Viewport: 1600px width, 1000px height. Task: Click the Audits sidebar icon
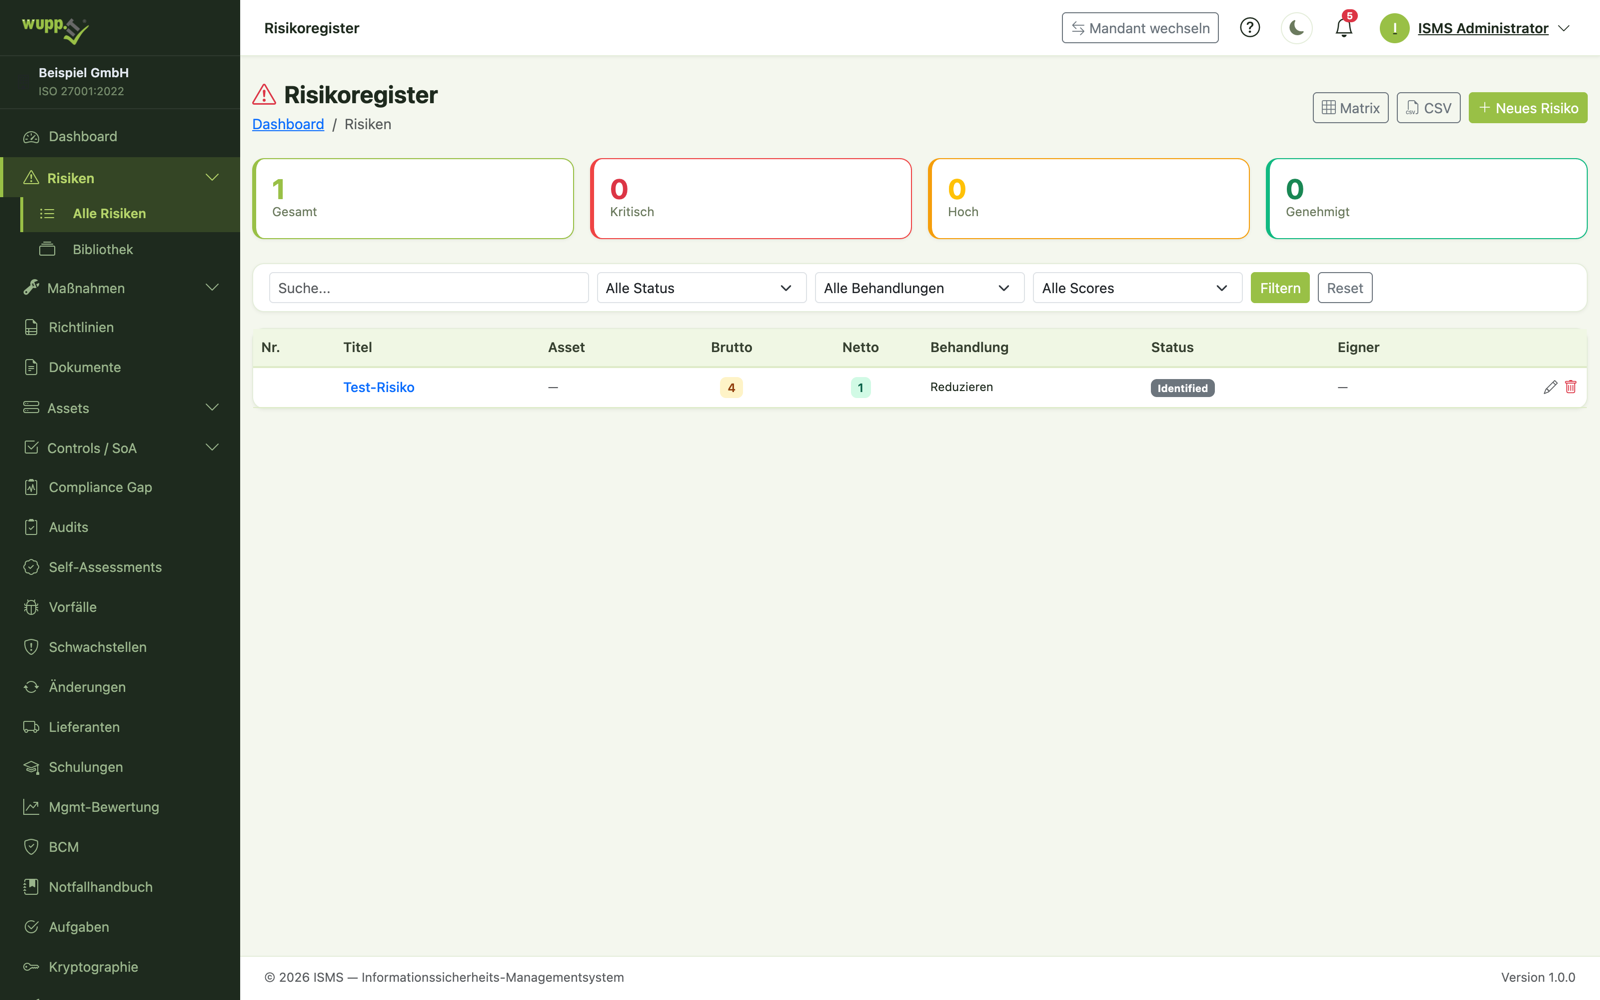(x=31, y=527)
